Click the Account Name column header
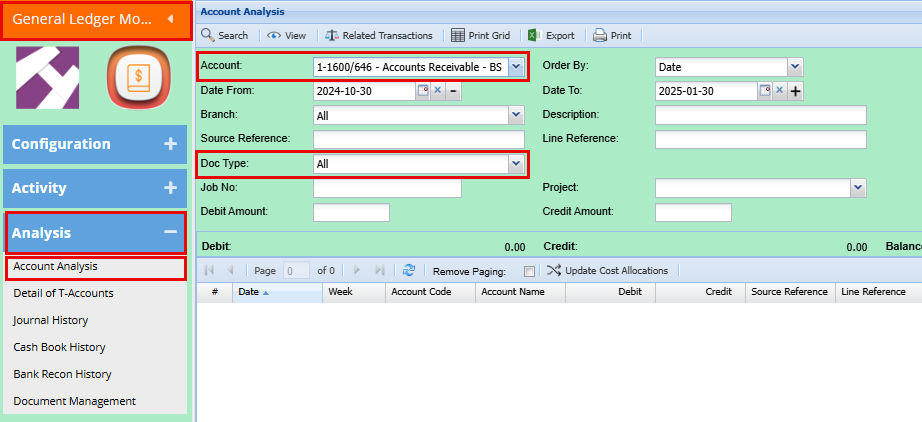This screenshot has width=922, height=422. [x=520, y=292]
